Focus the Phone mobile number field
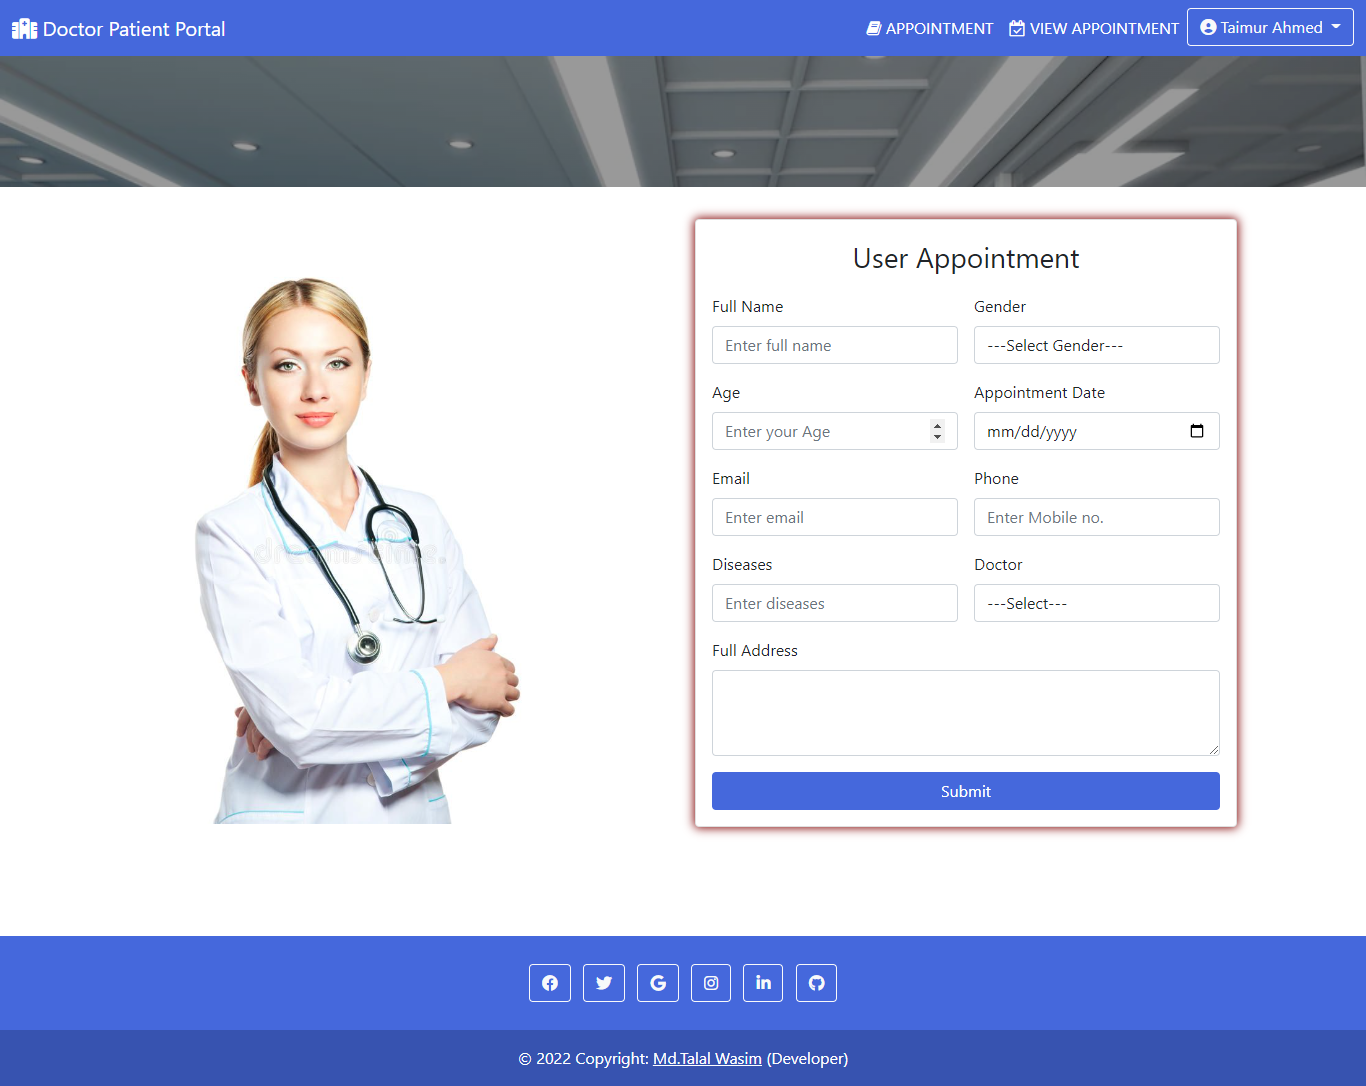Image resolution: width=1366 pixels, height=1086 pixels. tap(1097, 517)
